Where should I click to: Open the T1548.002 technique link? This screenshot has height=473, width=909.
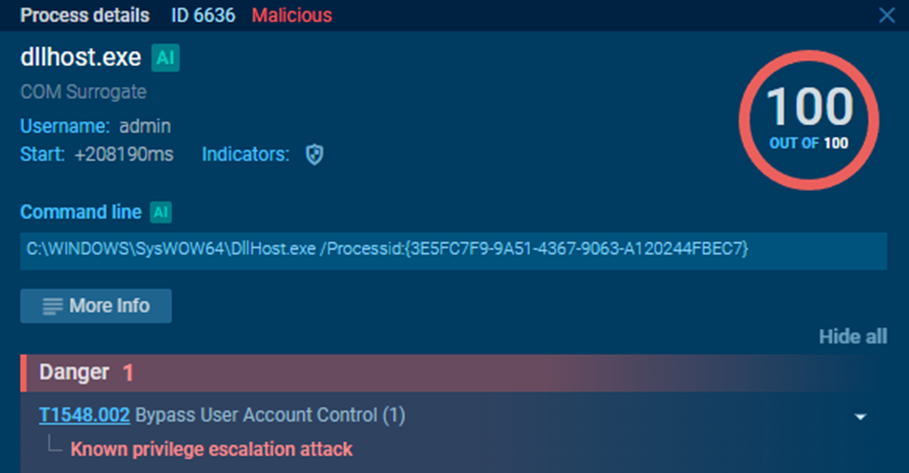tap(84, 415)
